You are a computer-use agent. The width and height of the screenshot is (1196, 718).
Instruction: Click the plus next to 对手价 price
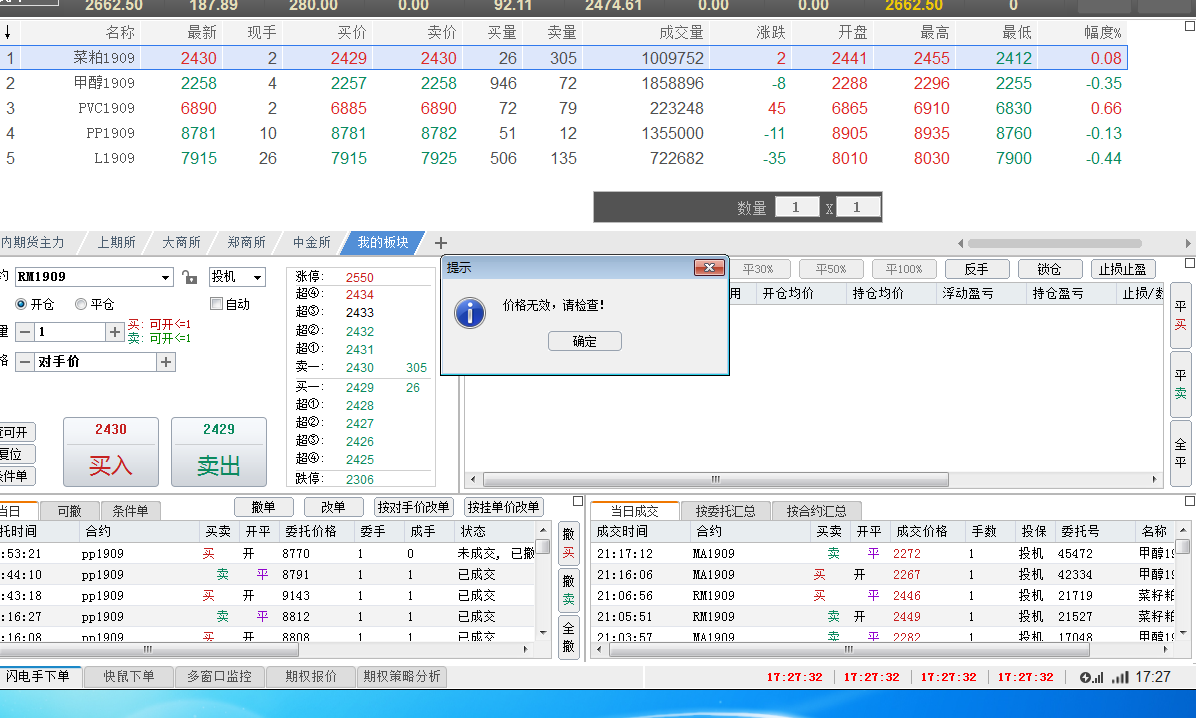click(166, 363)
